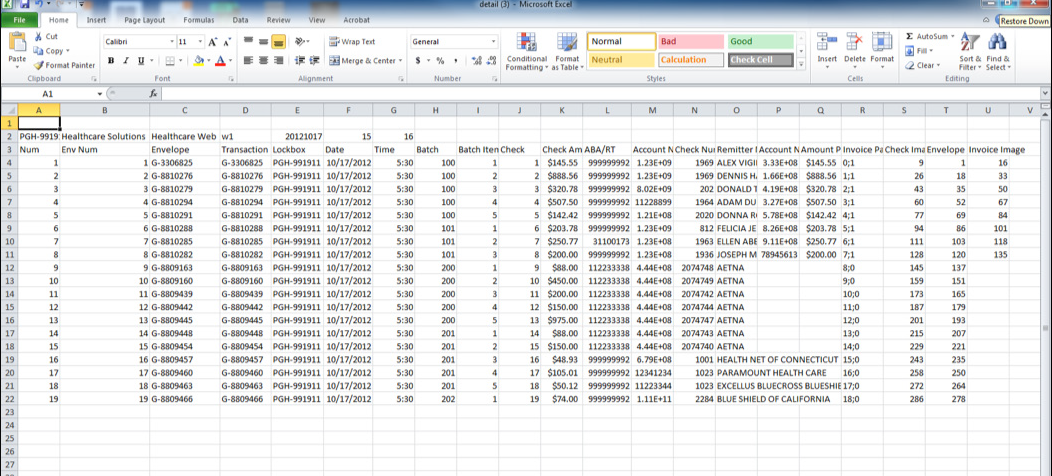
Task: Toggle bold formatting
Action: pyautogui.click(x=111, y=60)
